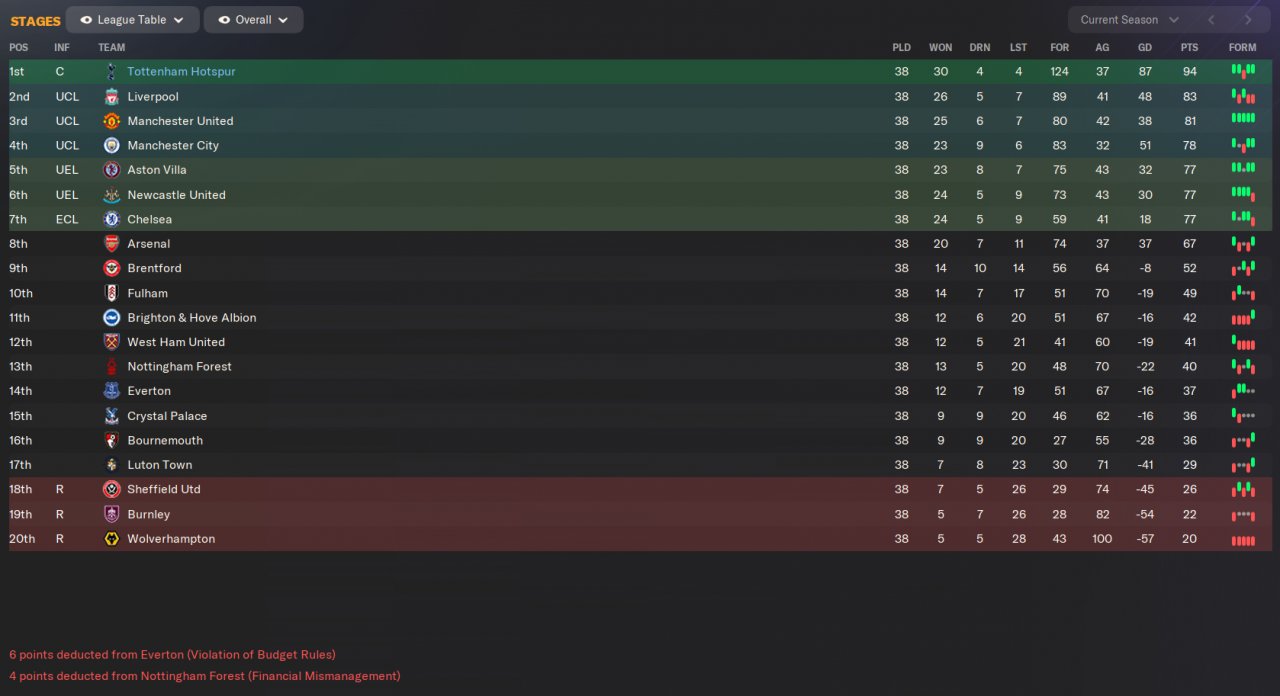Click the Arsenal club badge
1280x696 pixels.
(x=111, y=244)
